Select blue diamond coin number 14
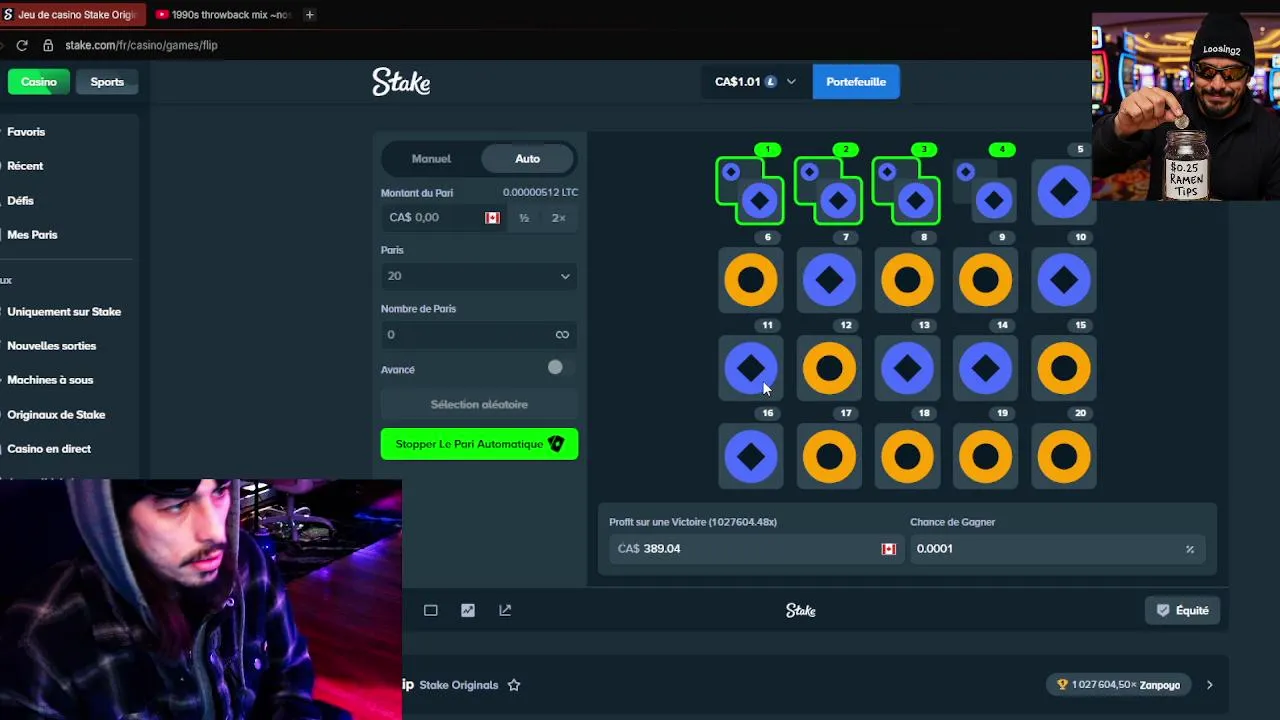1280x720 pixels. point(985,369)
